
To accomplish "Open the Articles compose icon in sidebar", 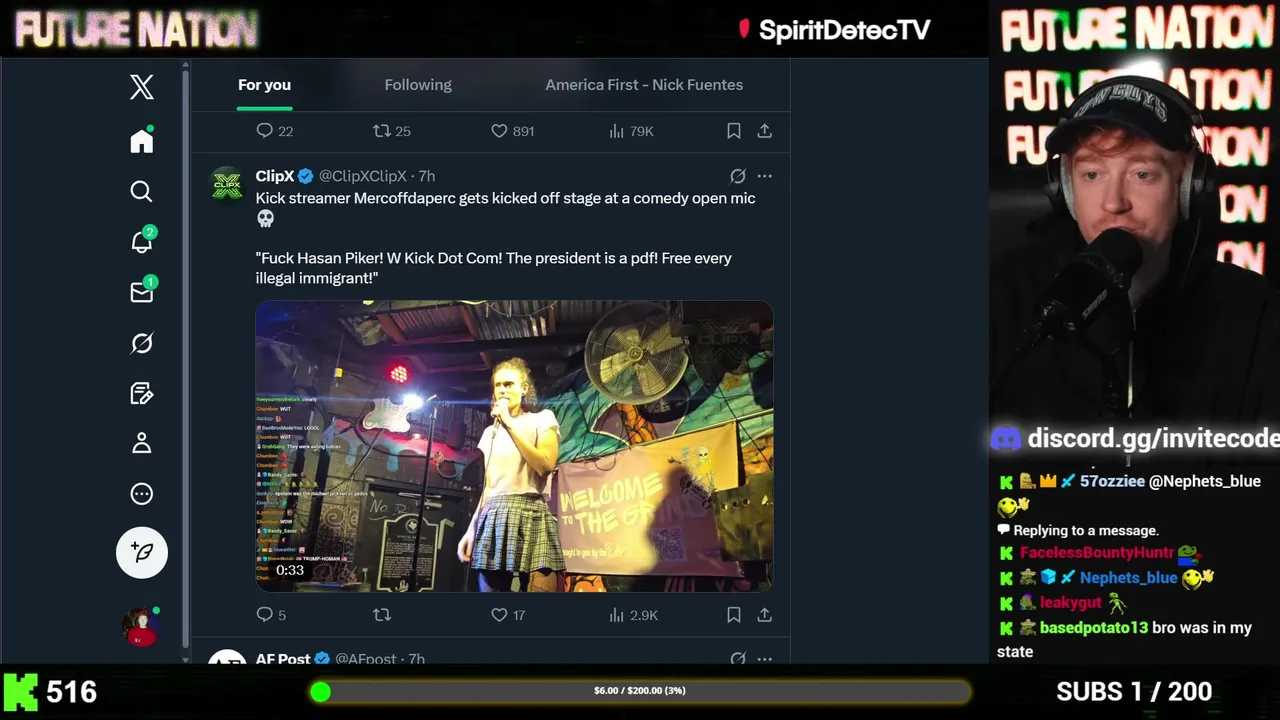I will [142, 393].
